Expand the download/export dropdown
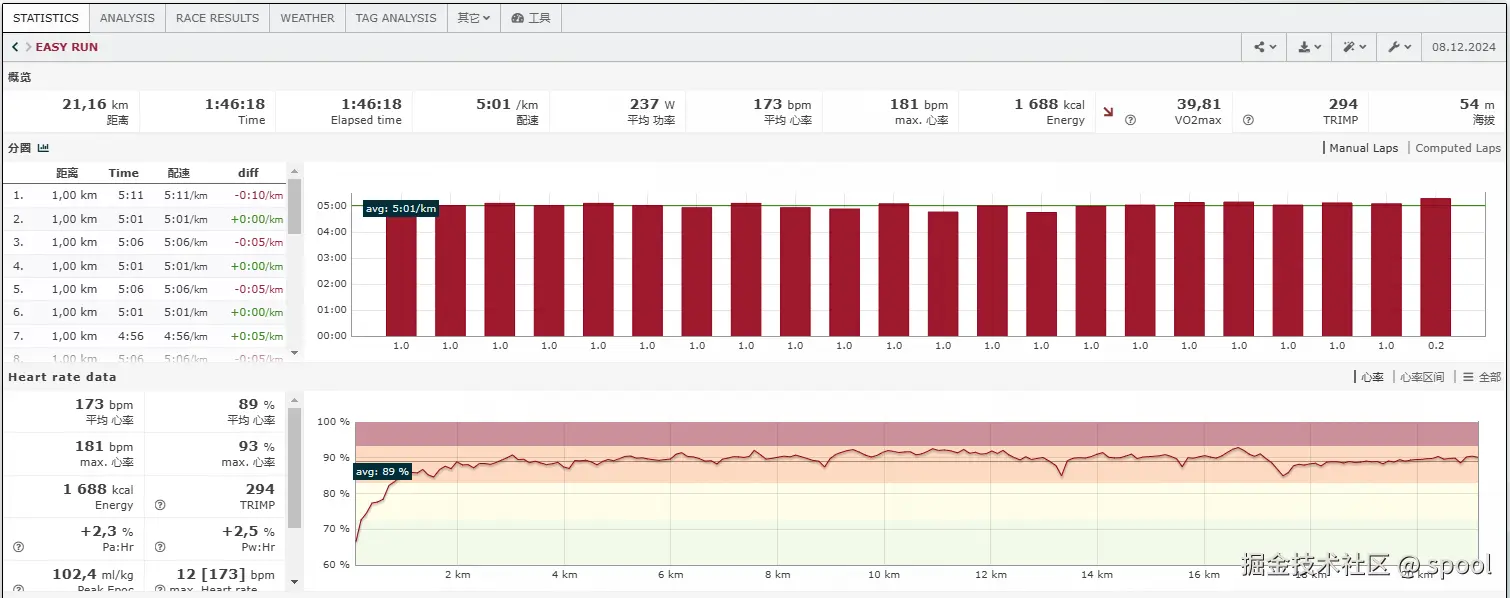The height and width of the screenshot is (598, 1510). [1309, 47]
